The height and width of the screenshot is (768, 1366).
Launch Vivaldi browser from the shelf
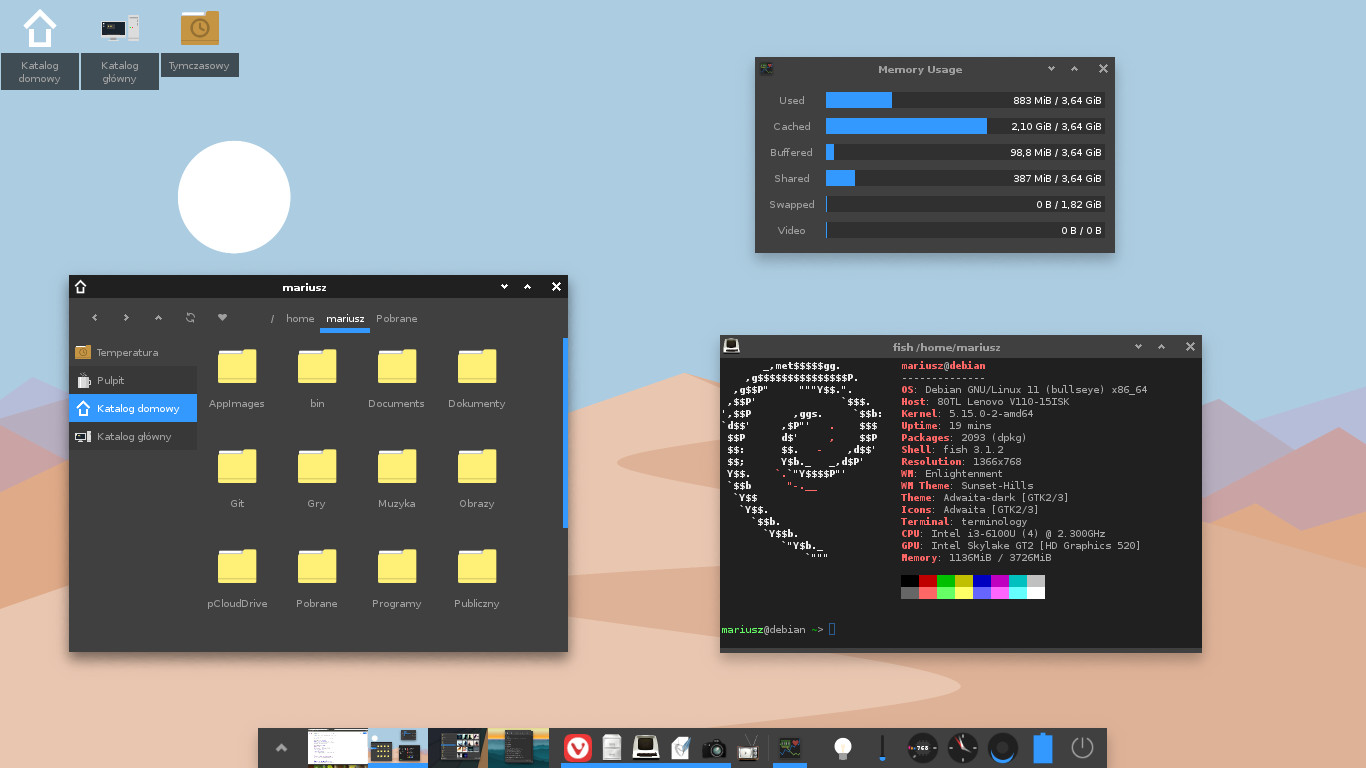pyautogui.click(x=578, y=748)
